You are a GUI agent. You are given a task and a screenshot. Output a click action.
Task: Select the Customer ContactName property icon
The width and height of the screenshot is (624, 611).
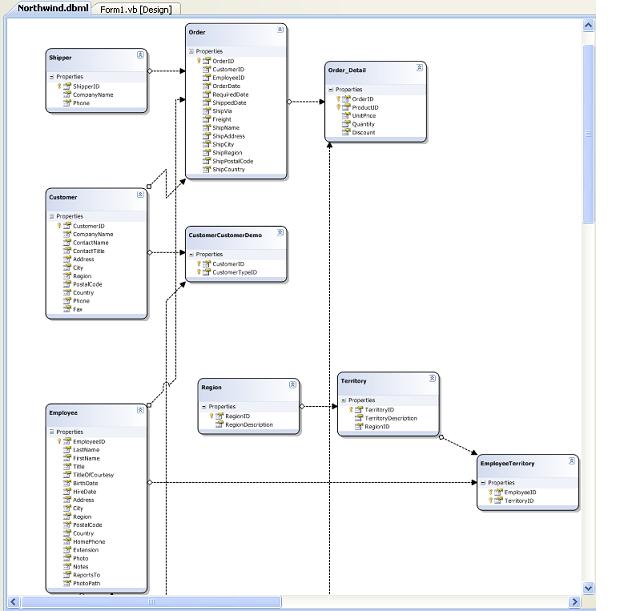point(67,242)
